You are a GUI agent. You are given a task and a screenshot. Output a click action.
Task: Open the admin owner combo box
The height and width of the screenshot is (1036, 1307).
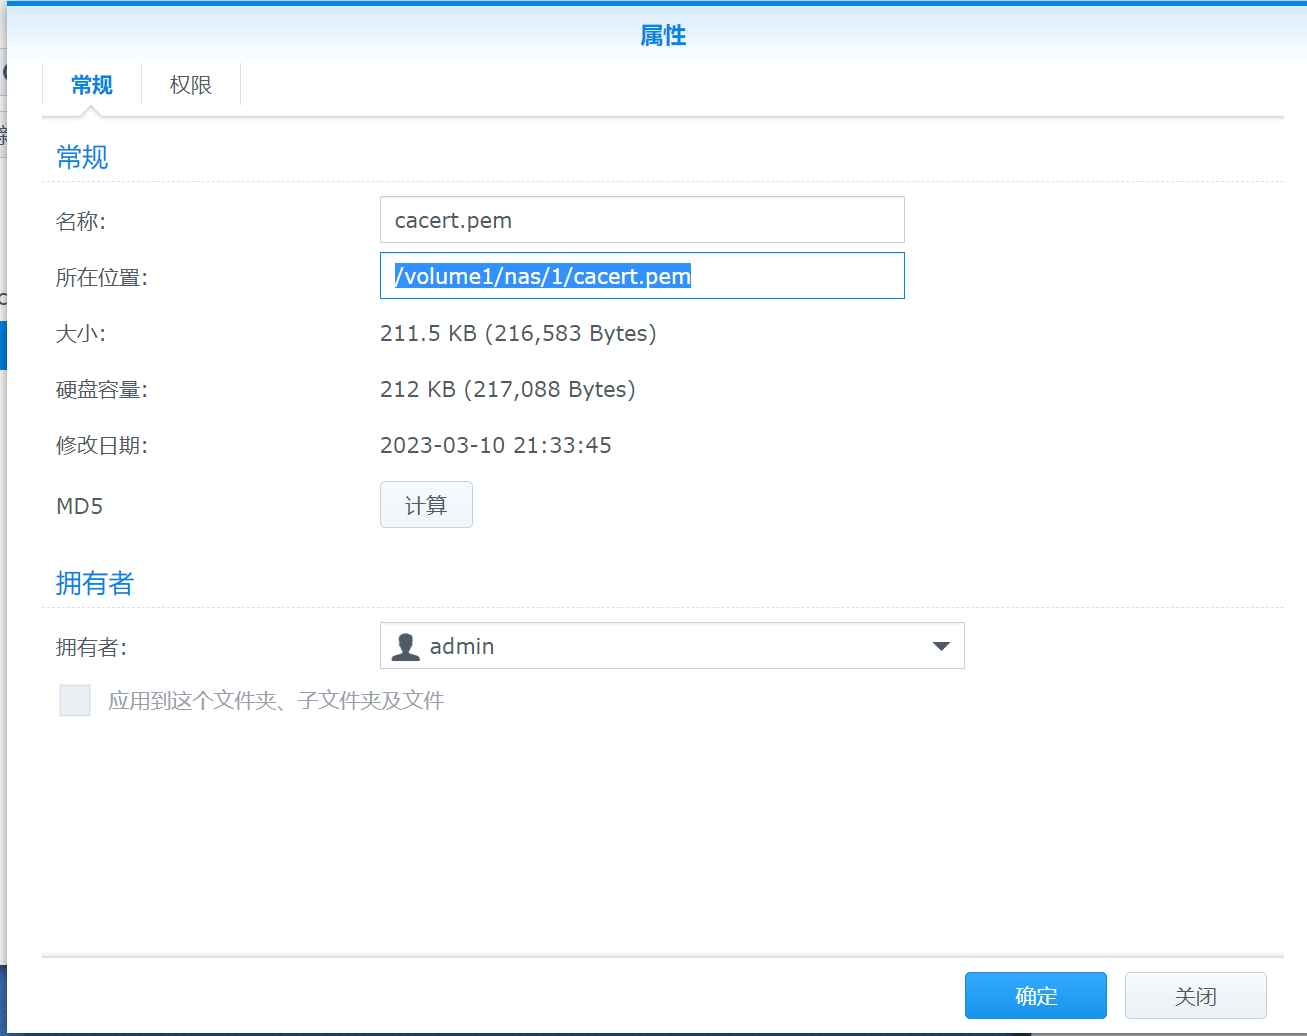tap(672, 646)
